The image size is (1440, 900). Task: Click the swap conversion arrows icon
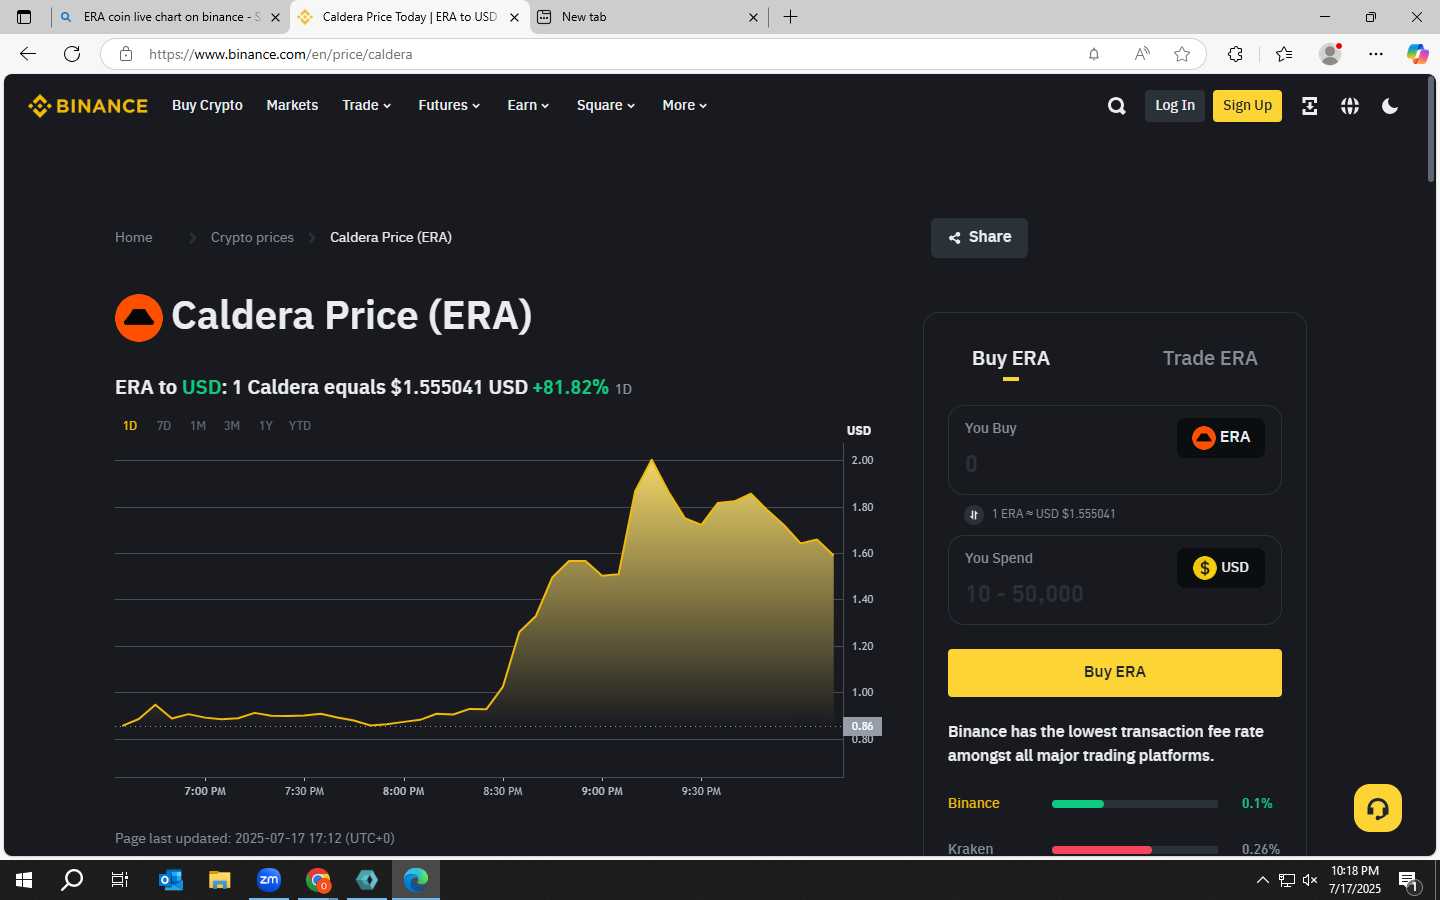pos(974,514)
